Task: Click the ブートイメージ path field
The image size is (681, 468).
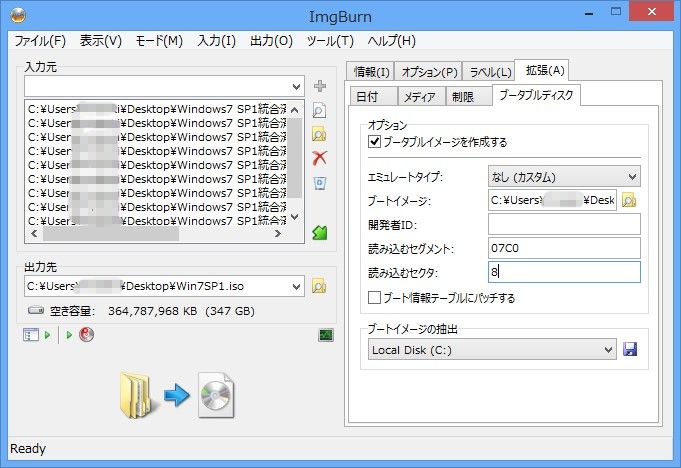Action: (x=552, y=200)
